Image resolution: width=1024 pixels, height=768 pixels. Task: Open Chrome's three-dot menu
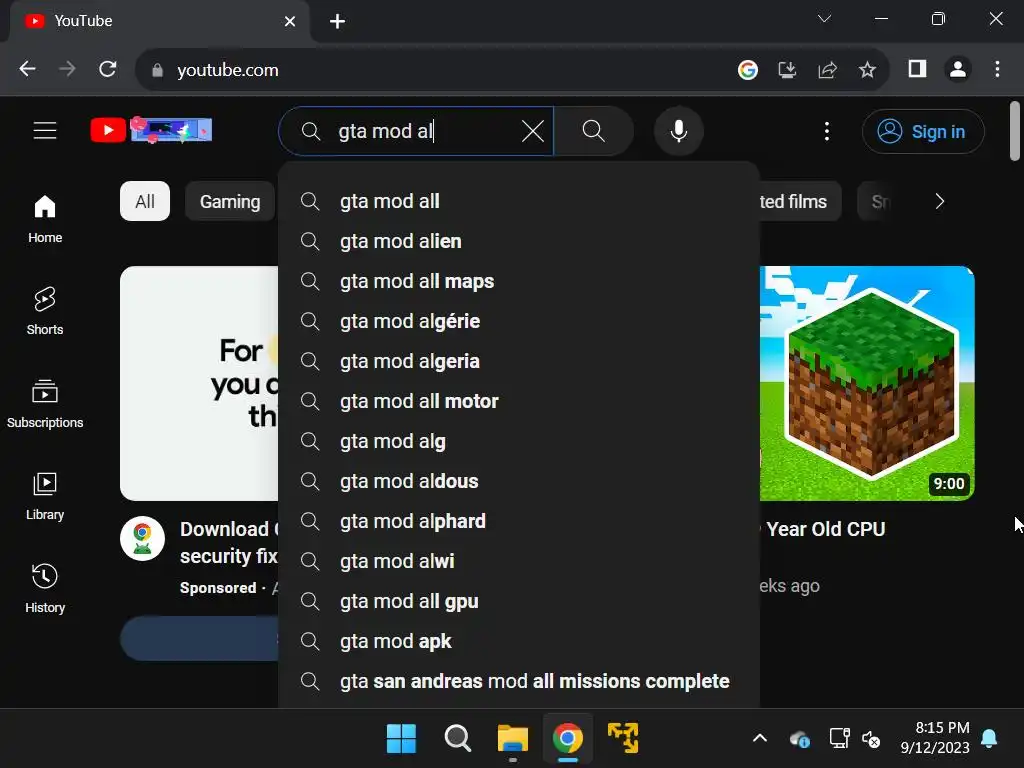[997, 69]
